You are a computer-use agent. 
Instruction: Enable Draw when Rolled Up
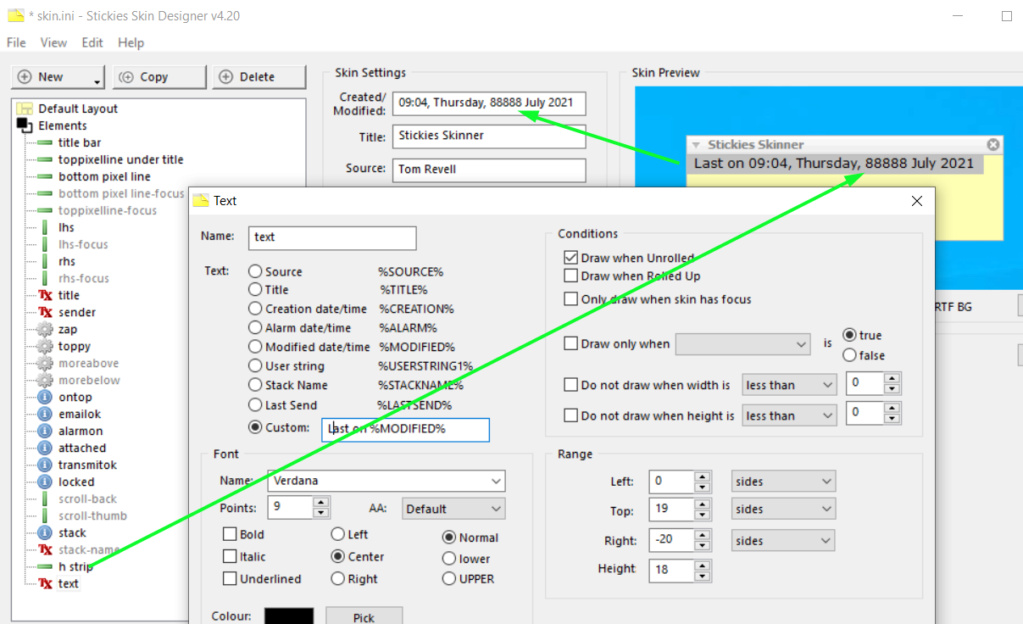pos(571,275)
